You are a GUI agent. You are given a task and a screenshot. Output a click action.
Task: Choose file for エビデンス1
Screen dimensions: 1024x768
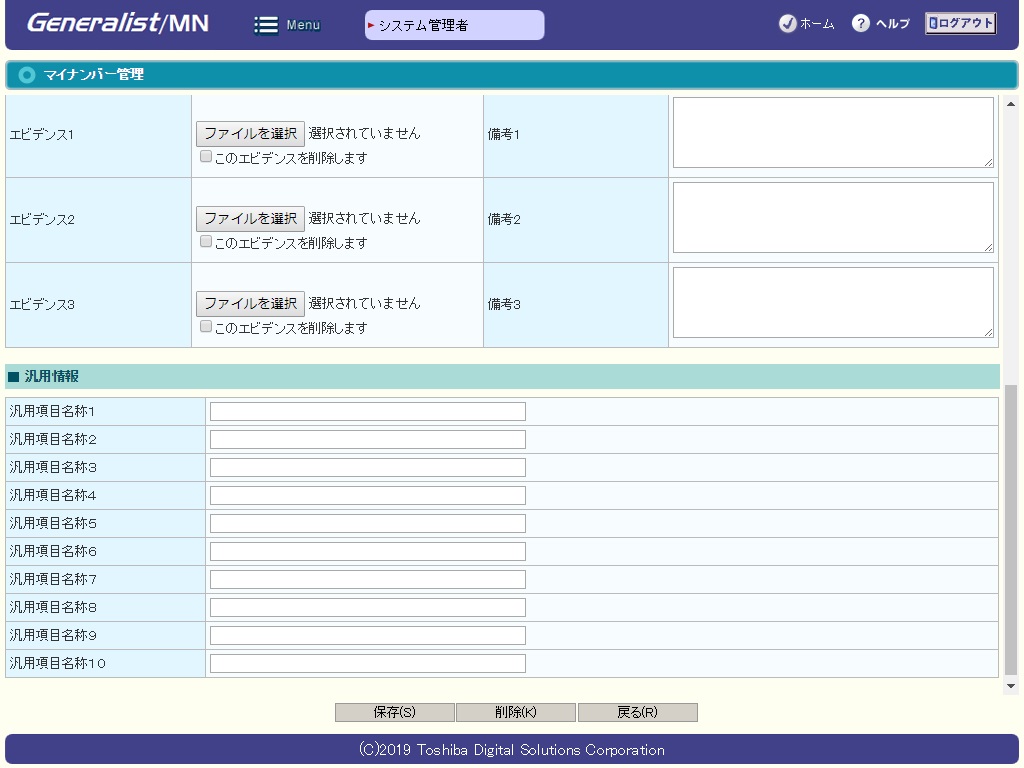(x=250, y=134)
